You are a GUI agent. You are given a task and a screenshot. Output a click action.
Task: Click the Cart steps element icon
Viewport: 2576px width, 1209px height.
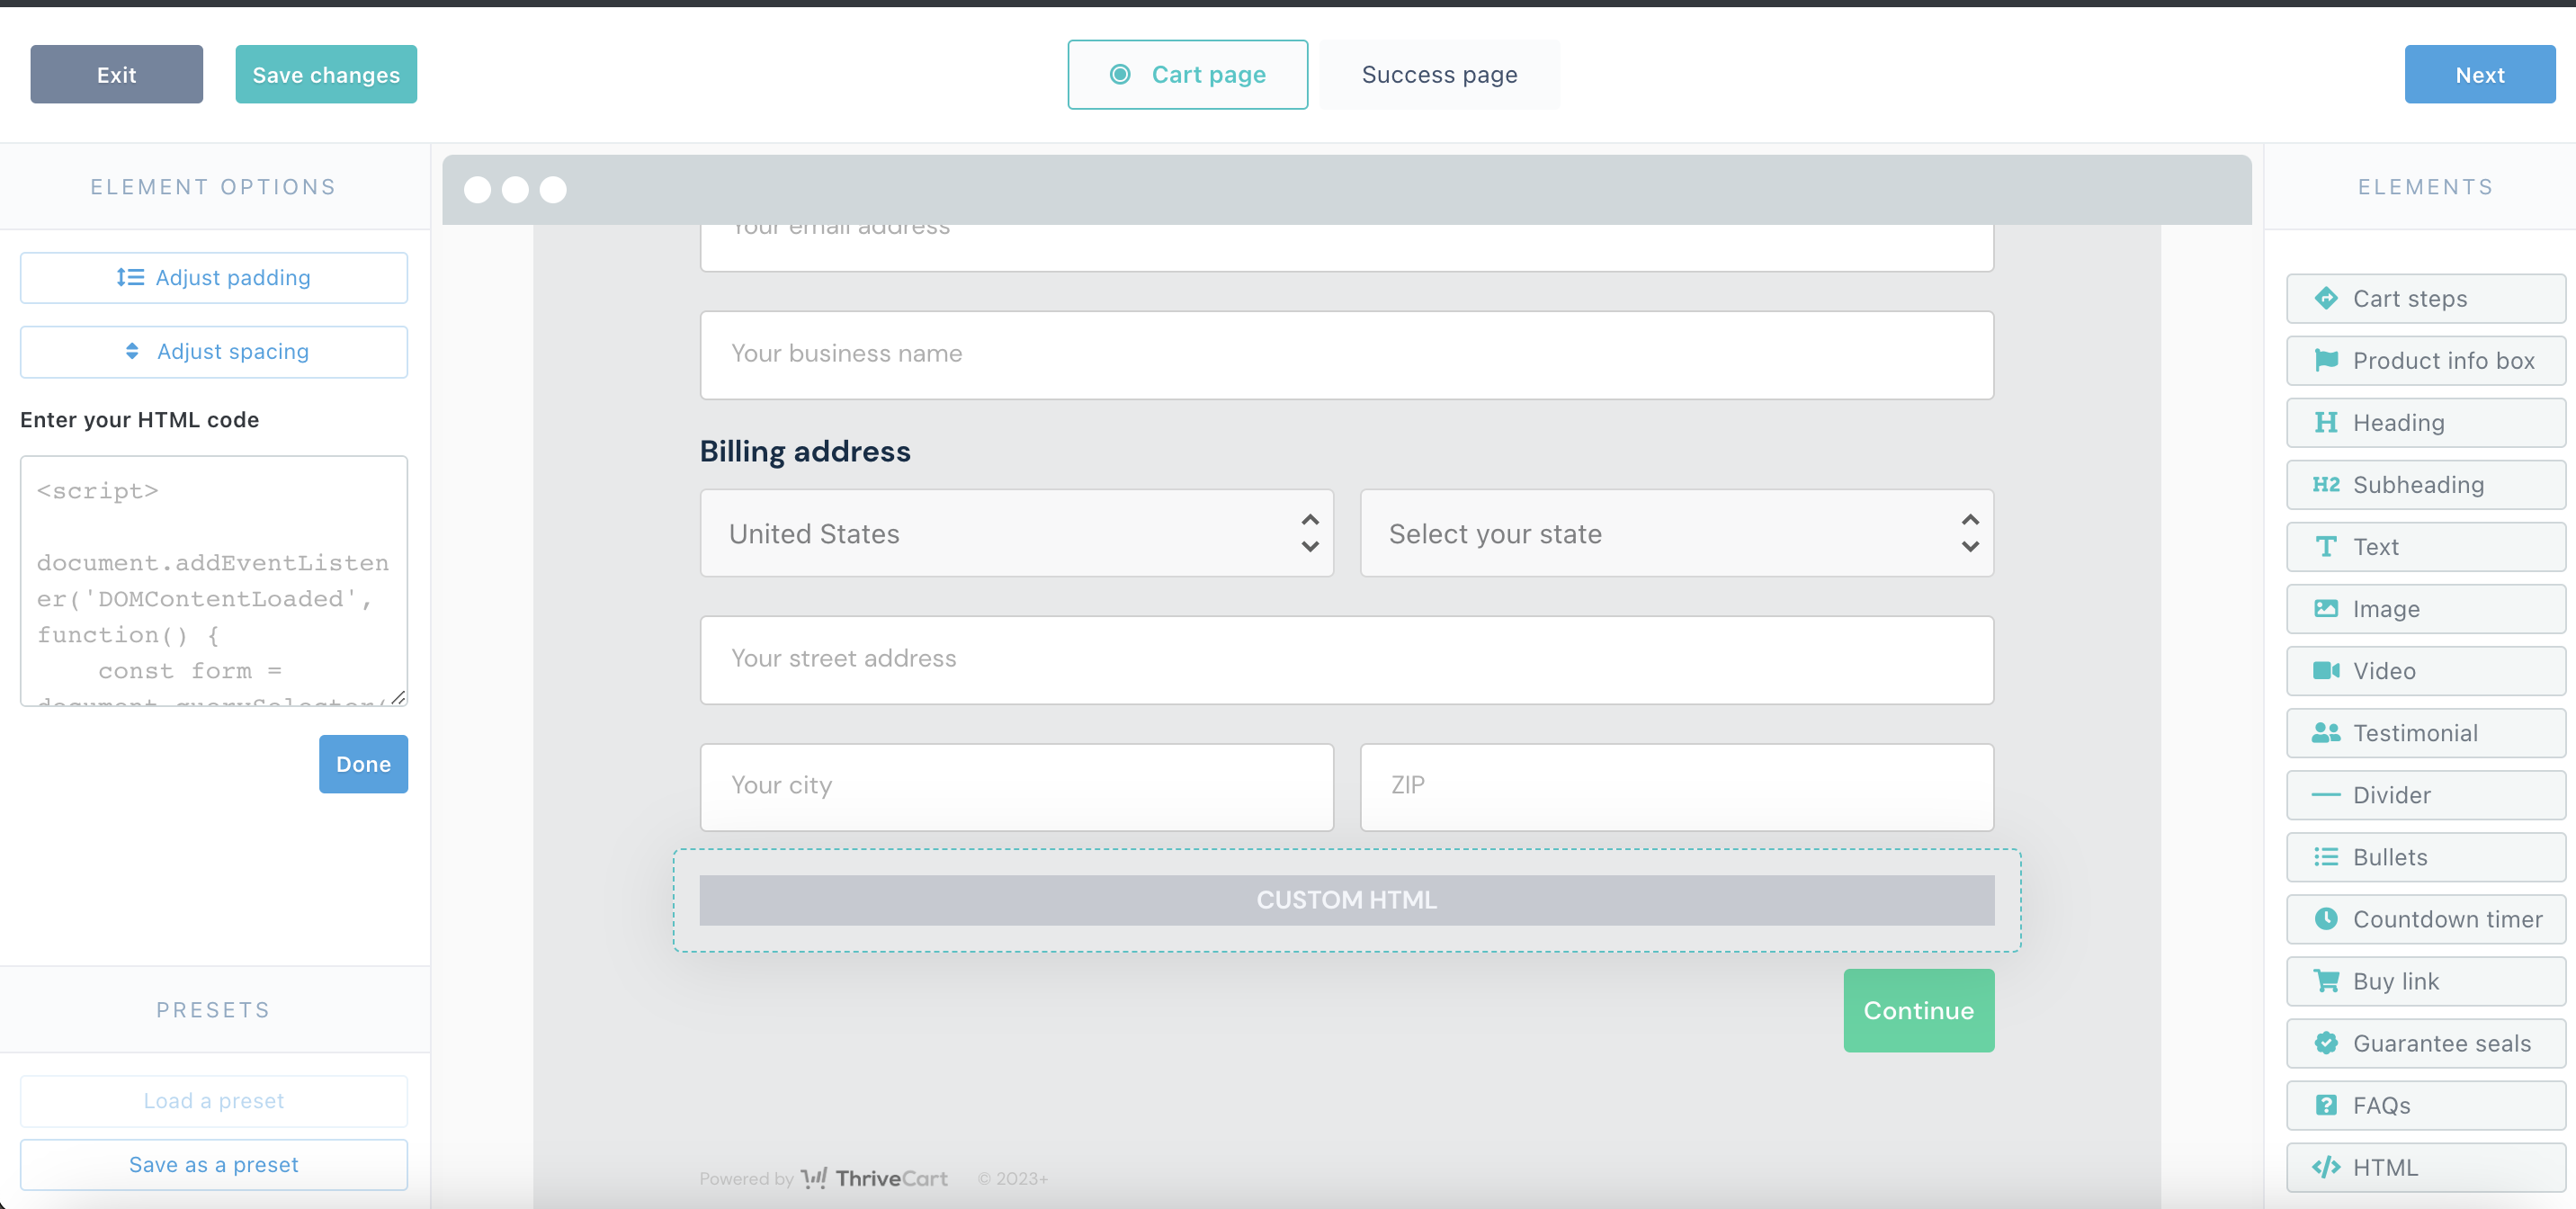coord(2326,298)
